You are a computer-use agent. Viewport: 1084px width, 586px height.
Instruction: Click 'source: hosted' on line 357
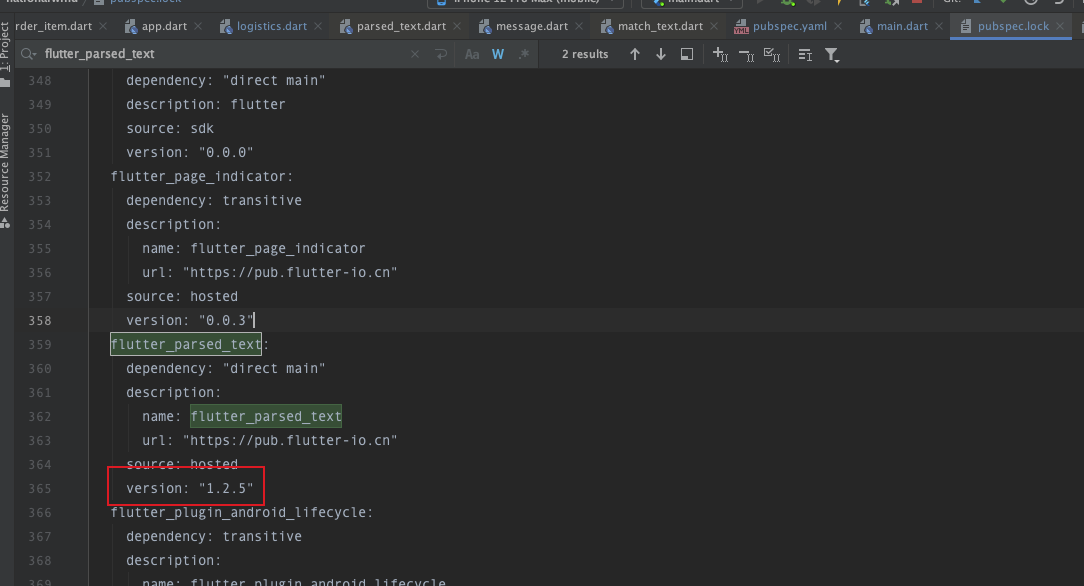point(182,296)
